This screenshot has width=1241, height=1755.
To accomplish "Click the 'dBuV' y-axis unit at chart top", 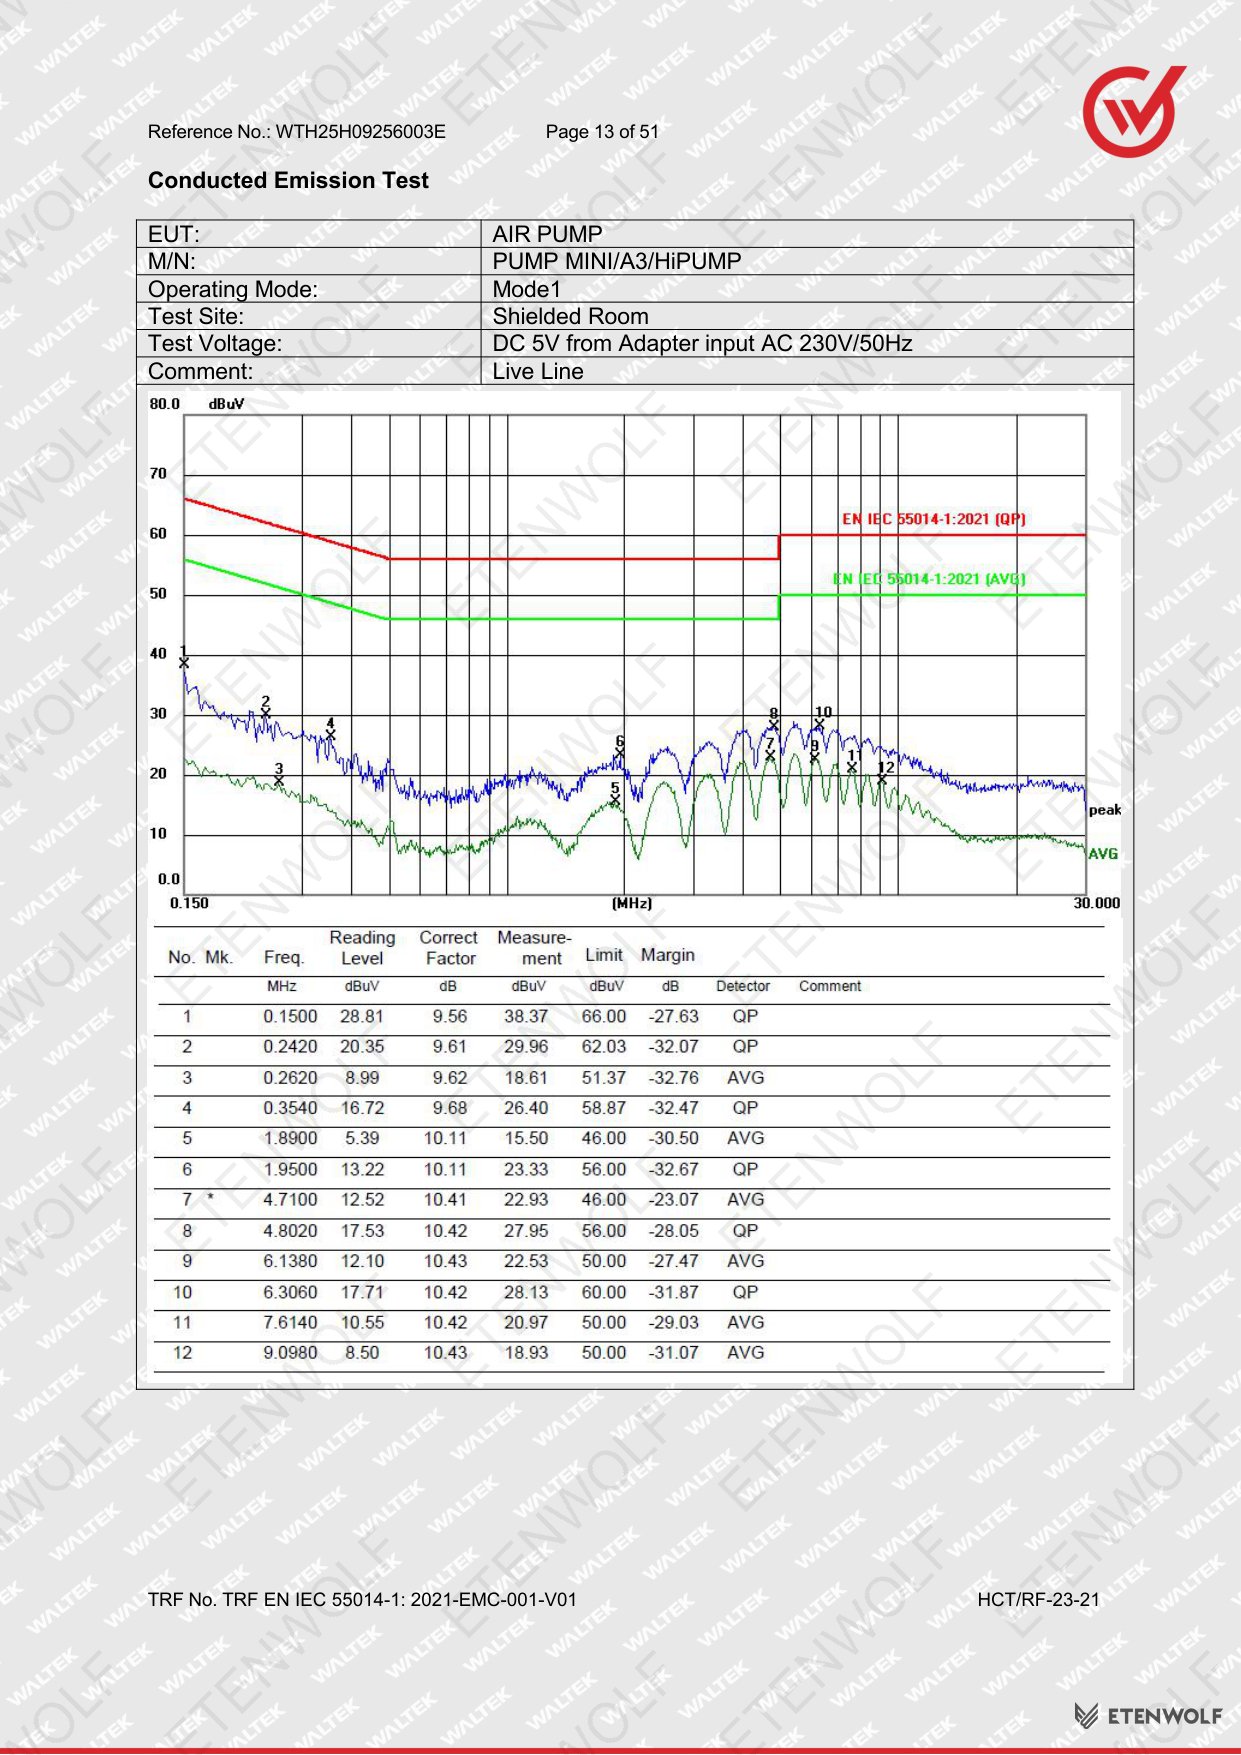I will (226, 404).
